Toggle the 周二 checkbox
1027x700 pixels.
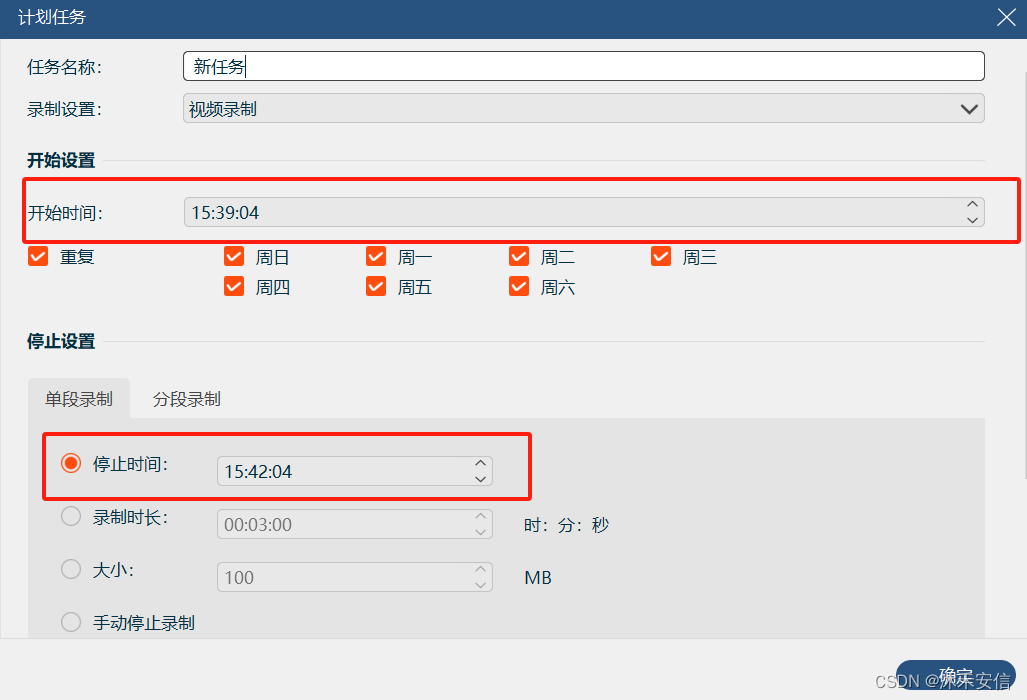pos(519,256)
